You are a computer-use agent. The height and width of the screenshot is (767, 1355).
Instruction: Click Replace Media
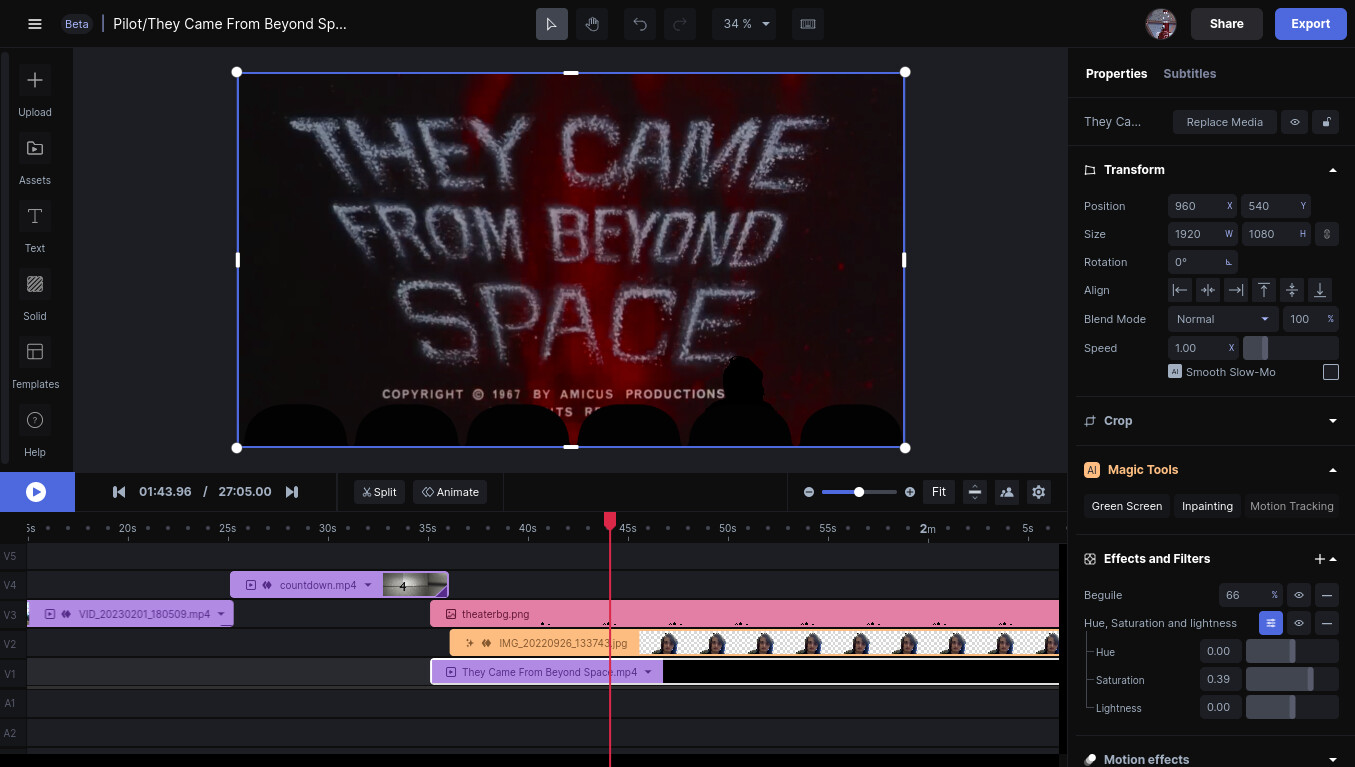click(1225, 122)
